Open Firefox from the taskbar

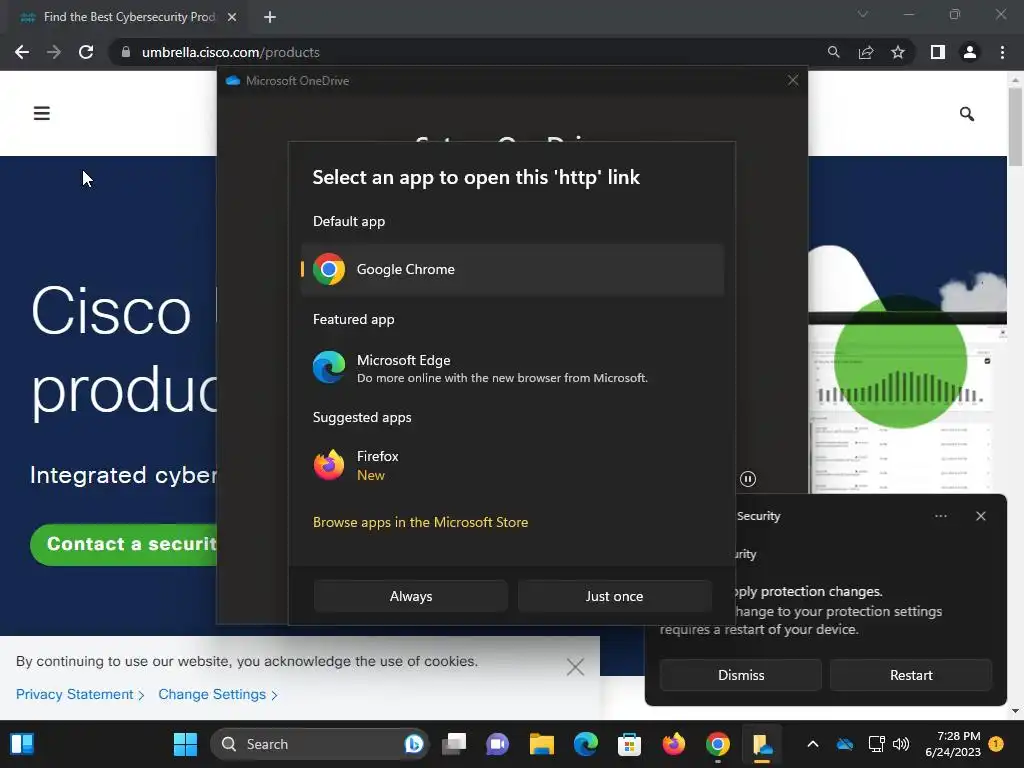pyautogui.click(x=673, y=744)
